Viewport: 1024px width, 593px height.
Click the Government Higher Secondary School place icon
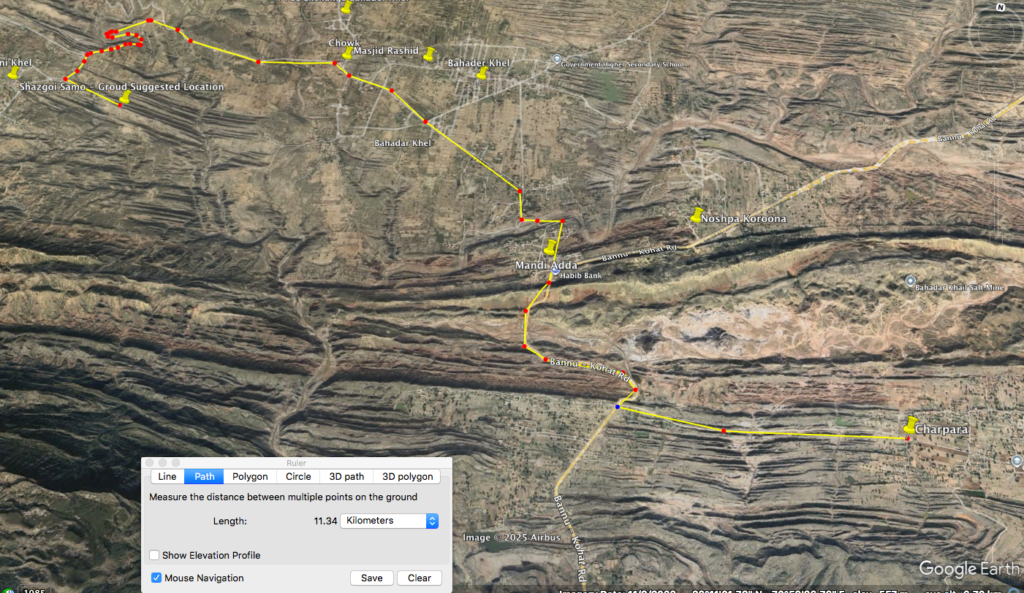[556, 59]
